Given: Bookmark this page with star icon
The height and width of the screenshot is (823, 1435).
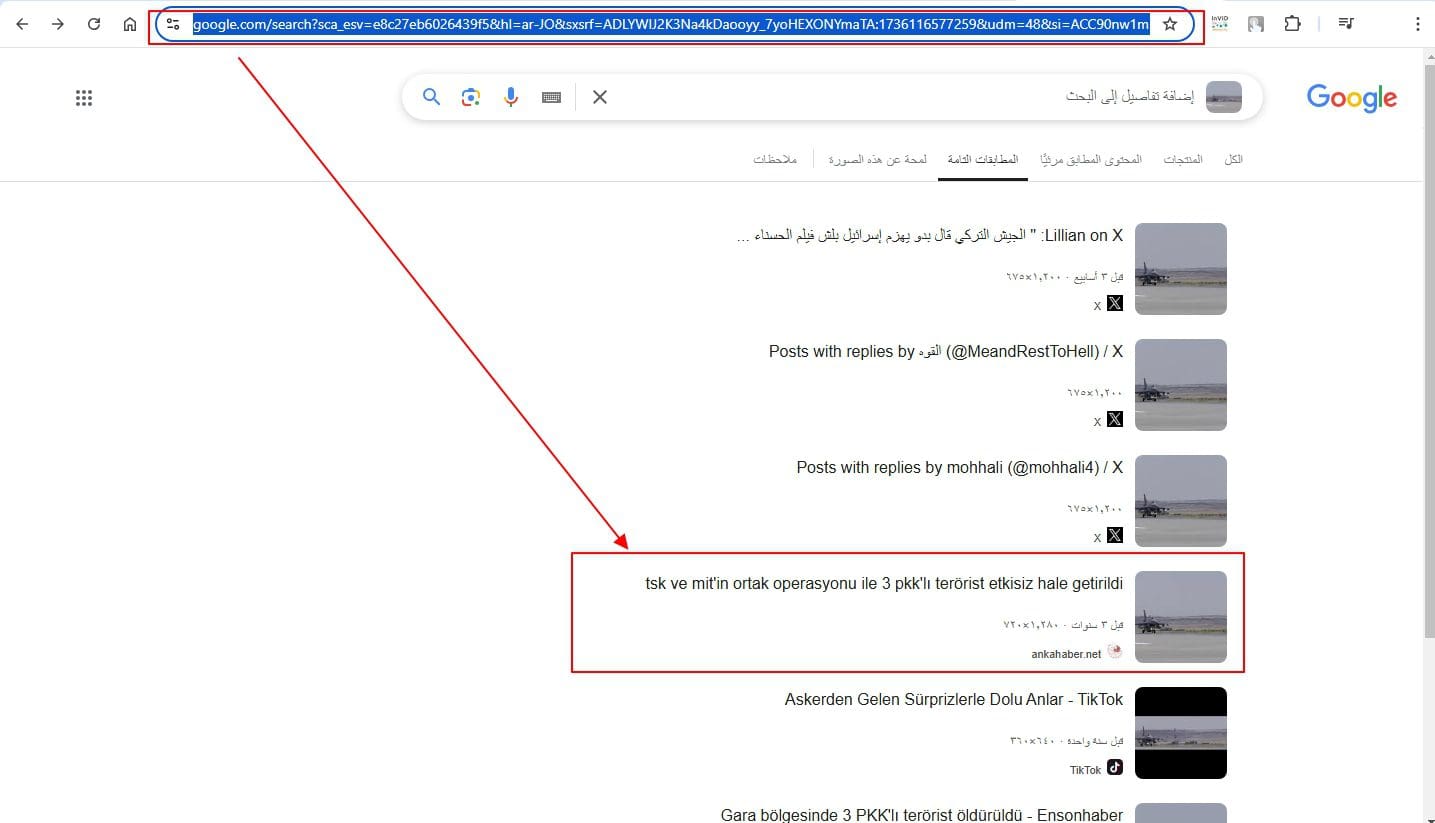Looking at the screenshot, I should [1170, 24].
